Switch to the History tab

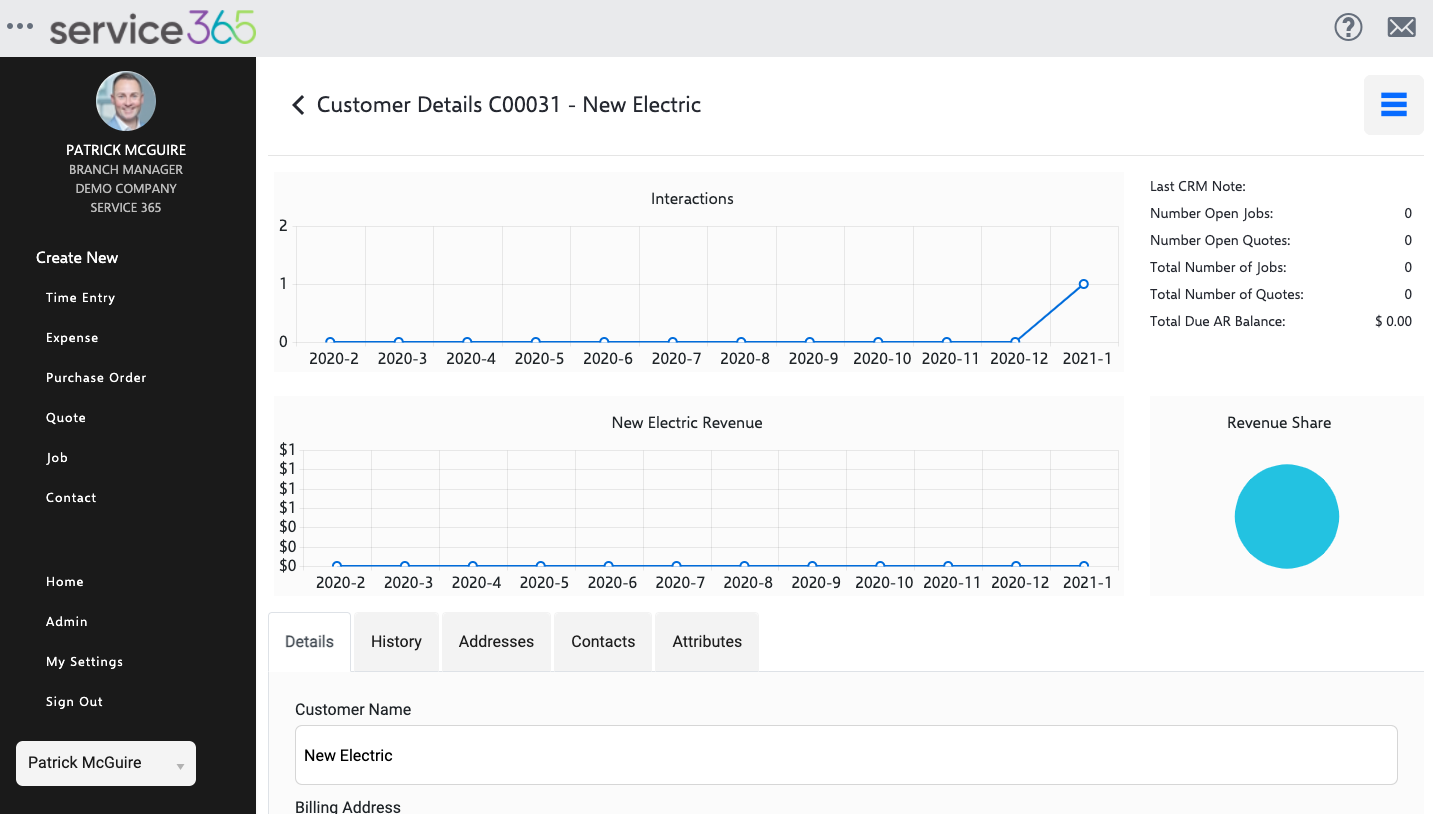pyautogui.click(x=396, y=642)
